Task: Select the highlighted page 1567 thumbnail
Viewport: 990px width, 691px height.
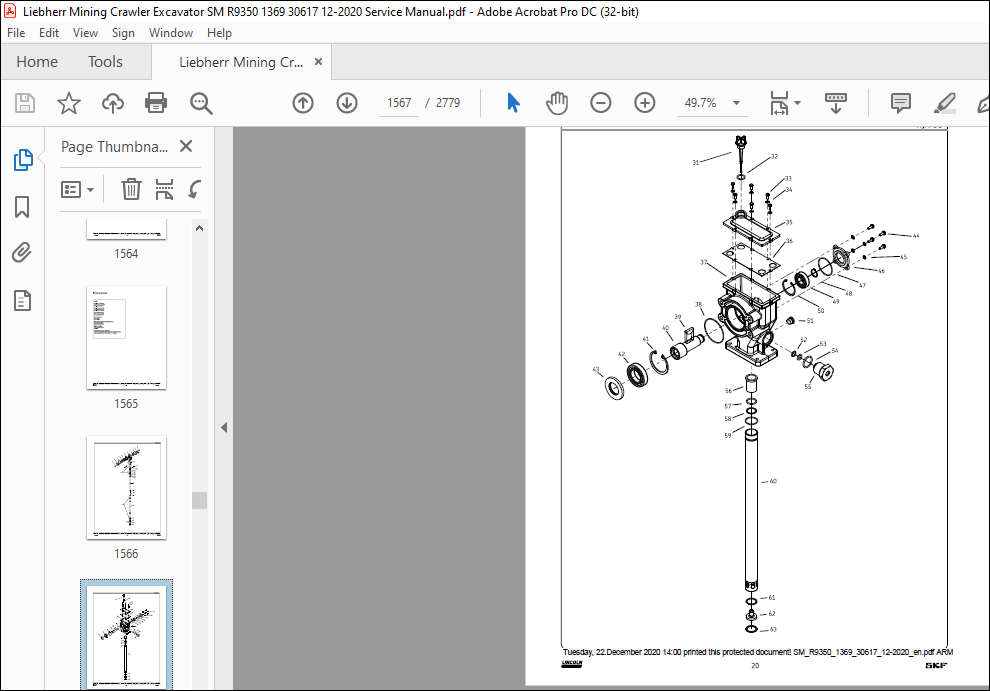Action: [x=126, y=637]
